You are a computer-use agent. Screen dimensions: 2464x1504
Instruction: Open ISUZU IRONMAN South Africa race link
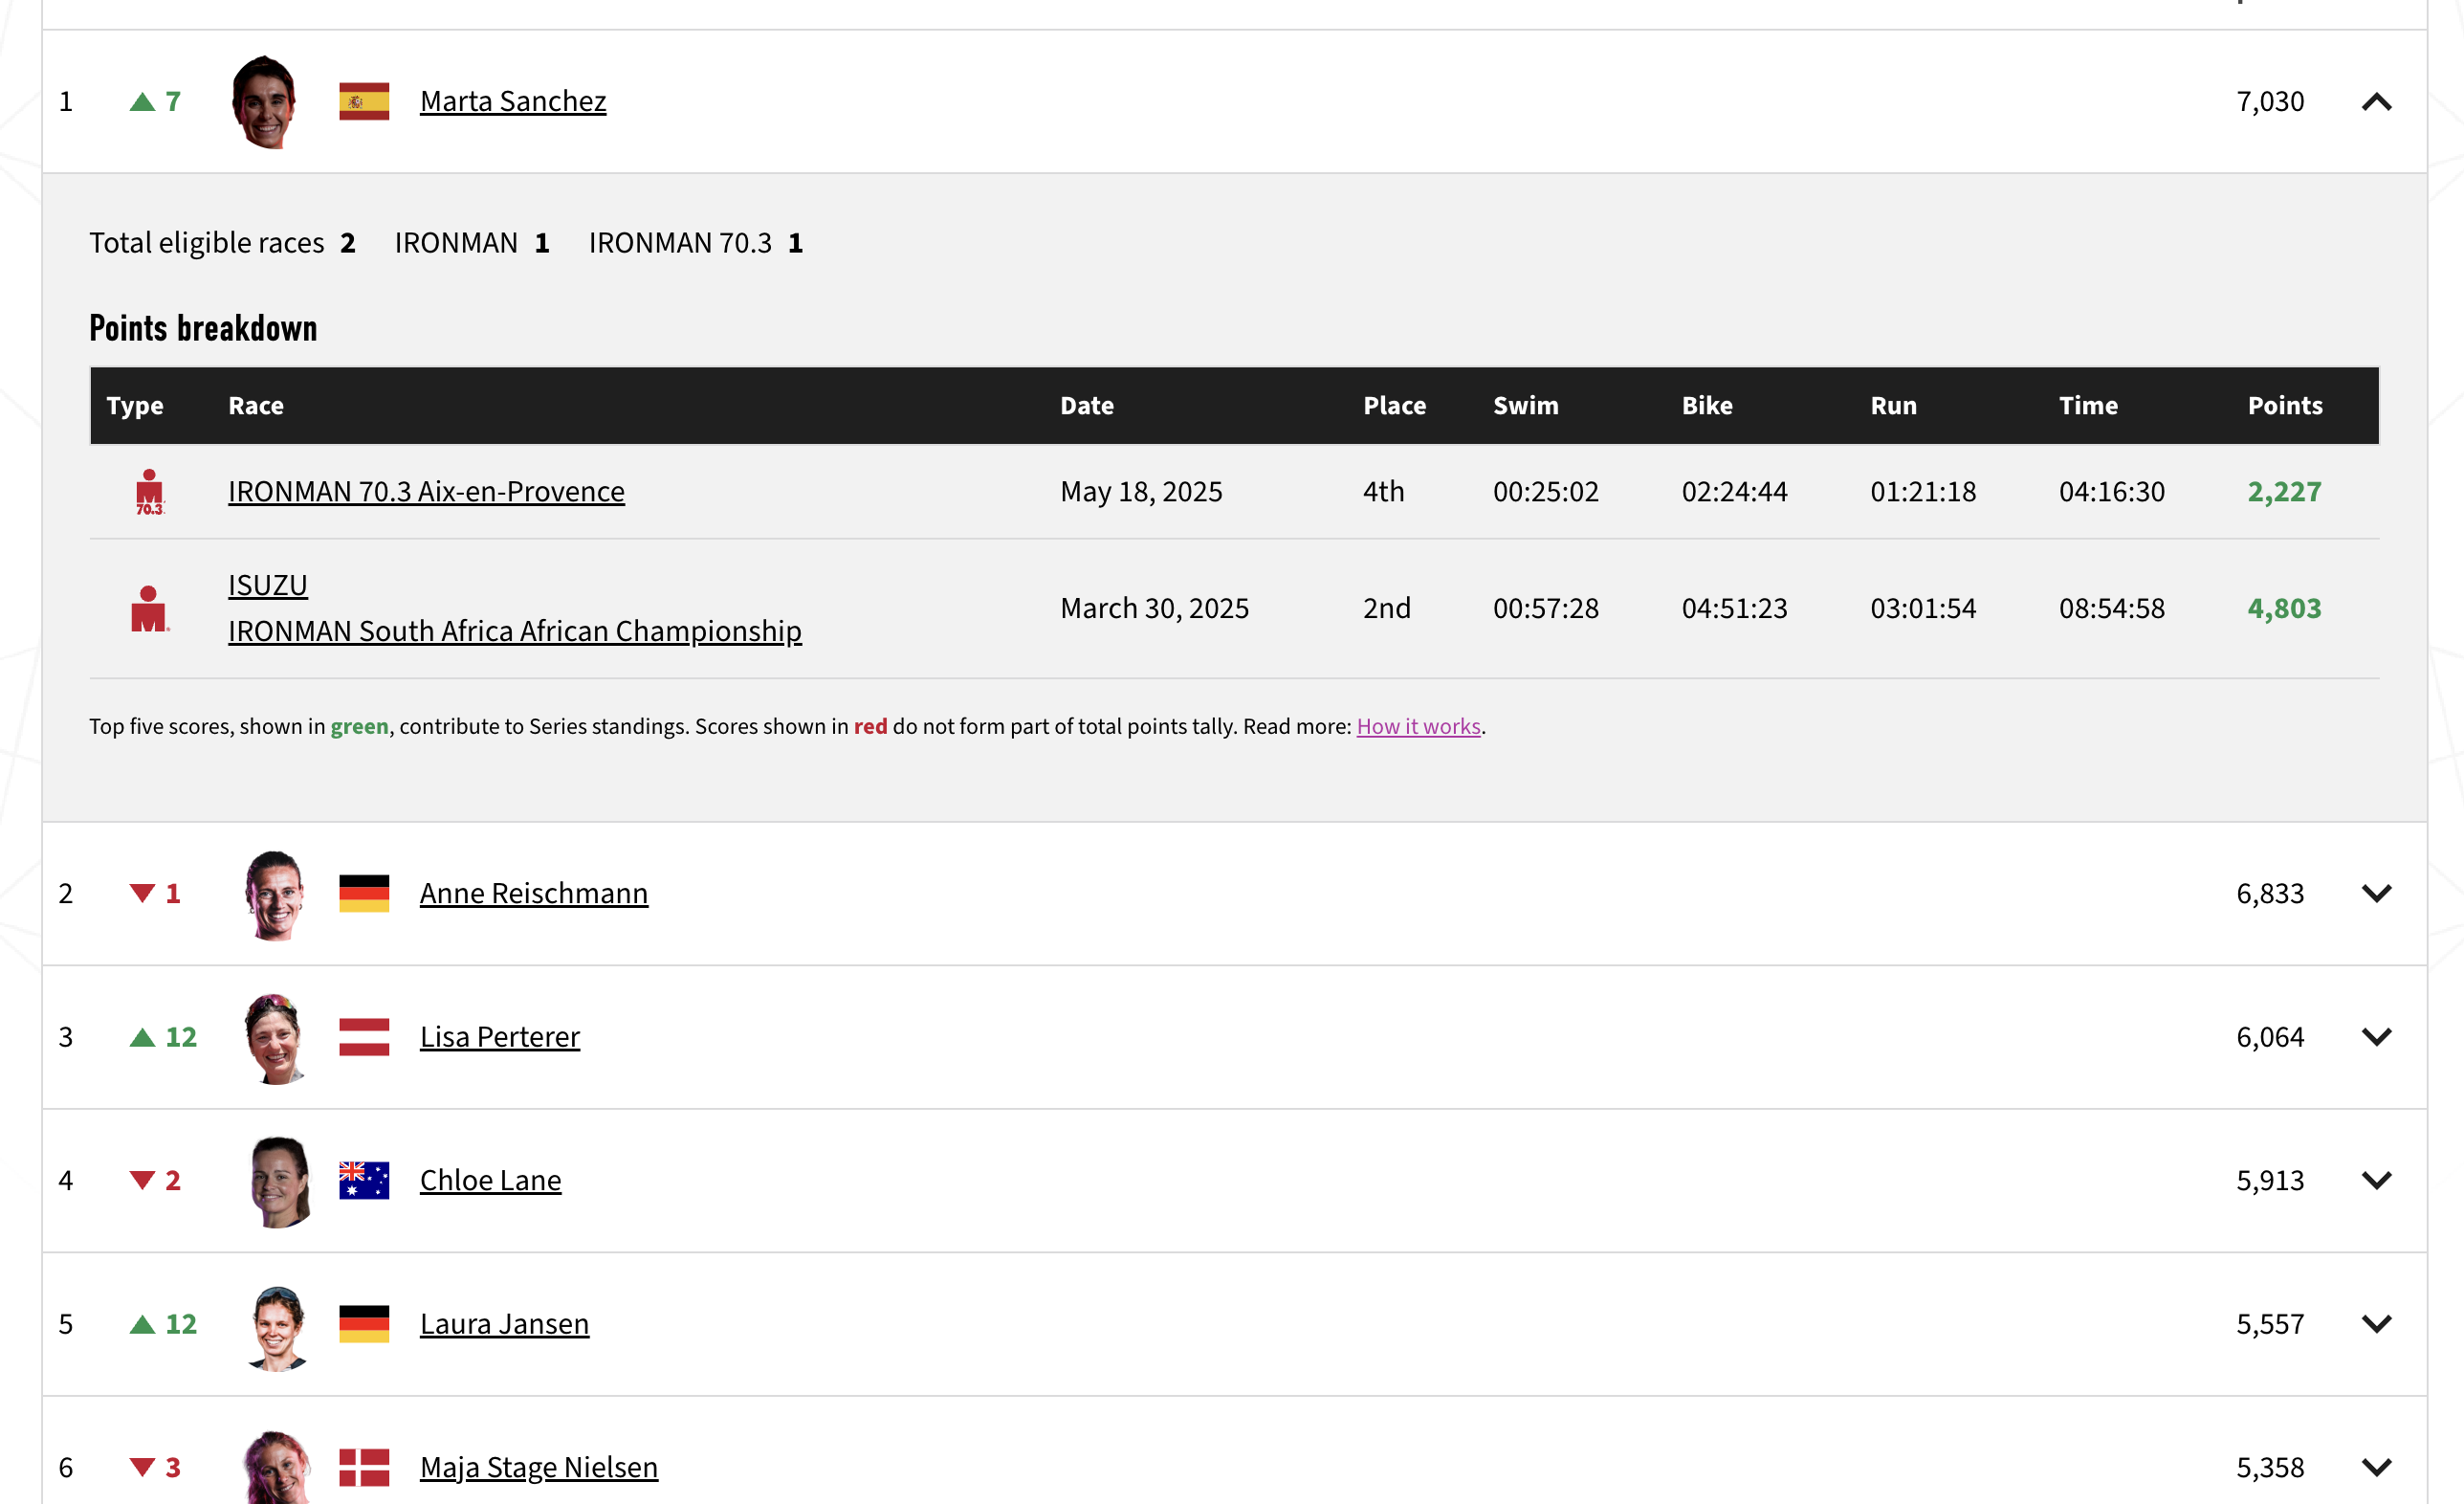515,608
